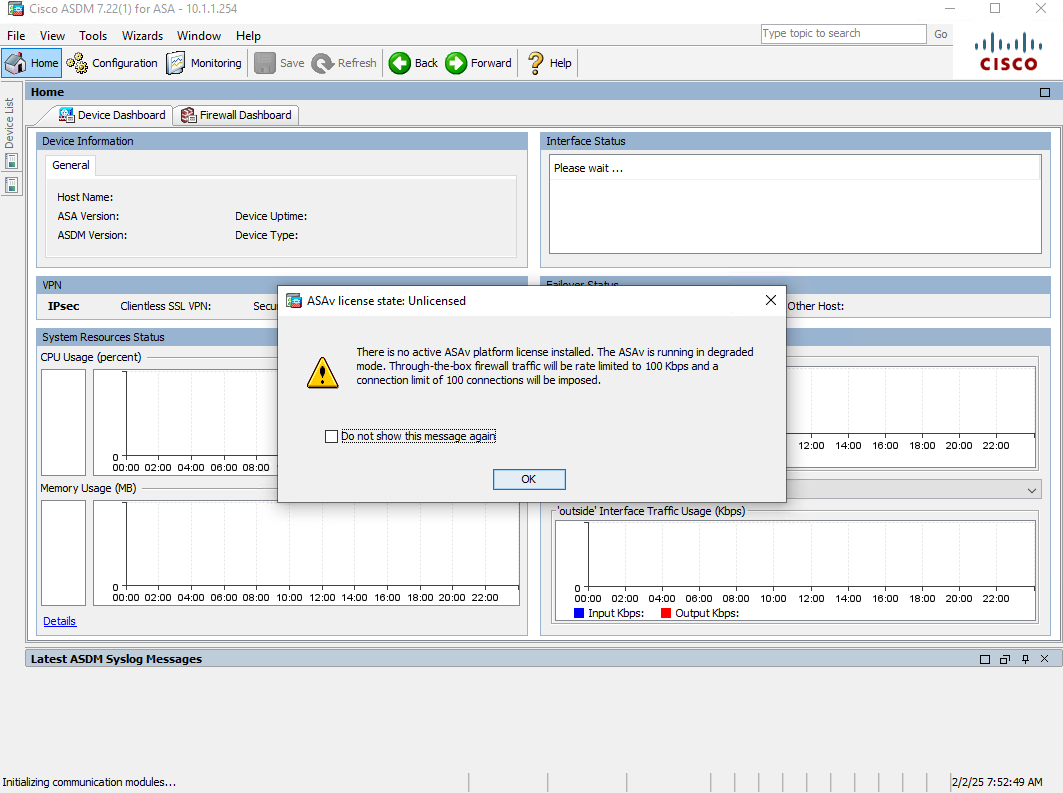This screenshot has height=793, width=1063.
Task: Click 'Please wait ...' in Interface Status
Action: tap(588, 168)
